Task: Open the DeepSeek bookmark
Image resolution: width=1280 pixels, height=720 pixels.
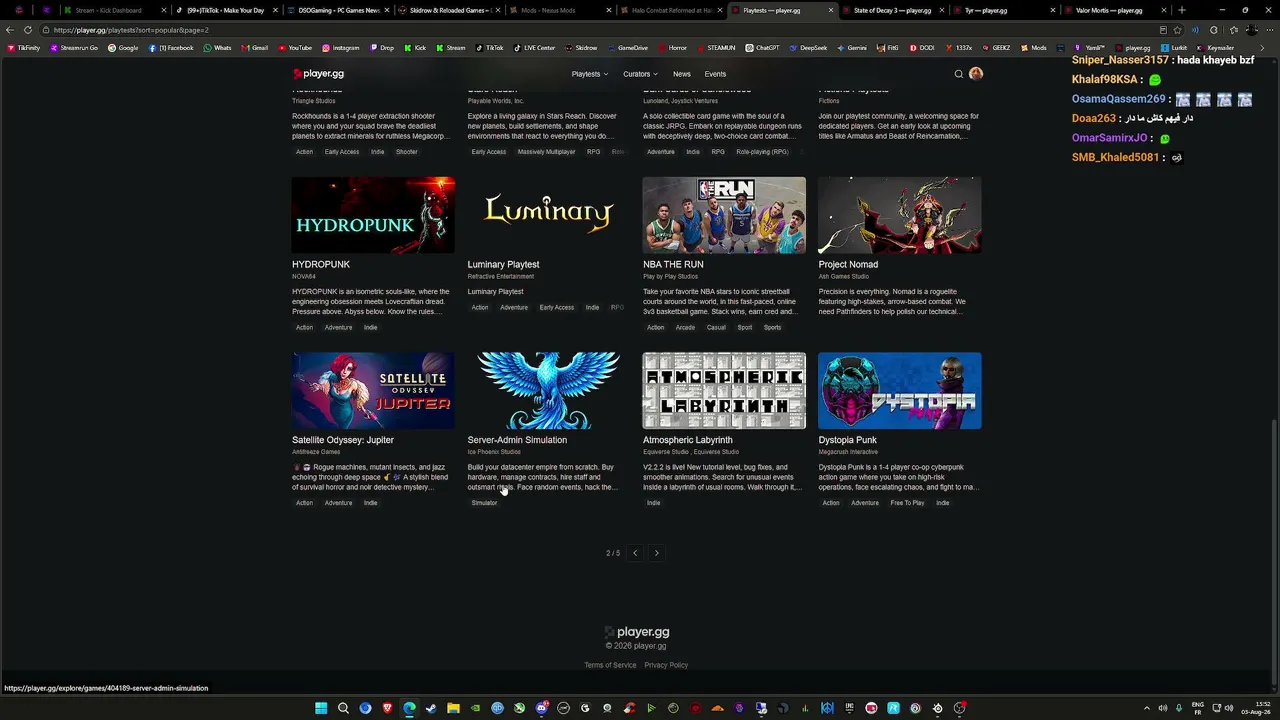Action: (x=808, y=48)
